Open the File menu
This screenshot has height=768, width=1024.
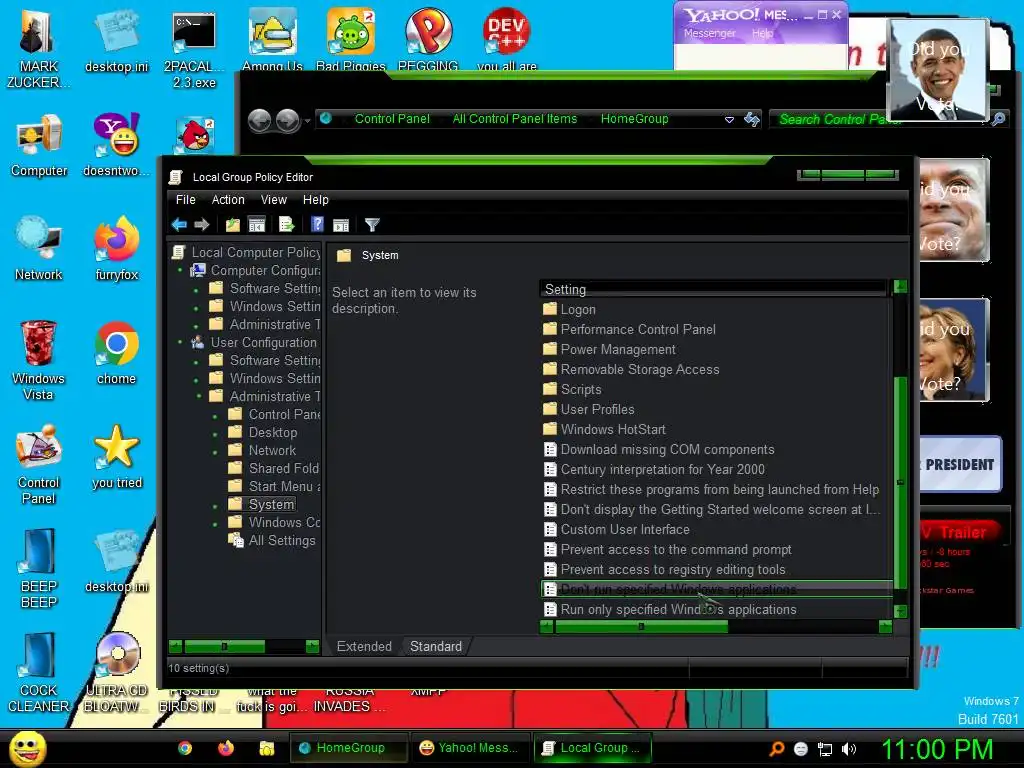pos(185,200)
